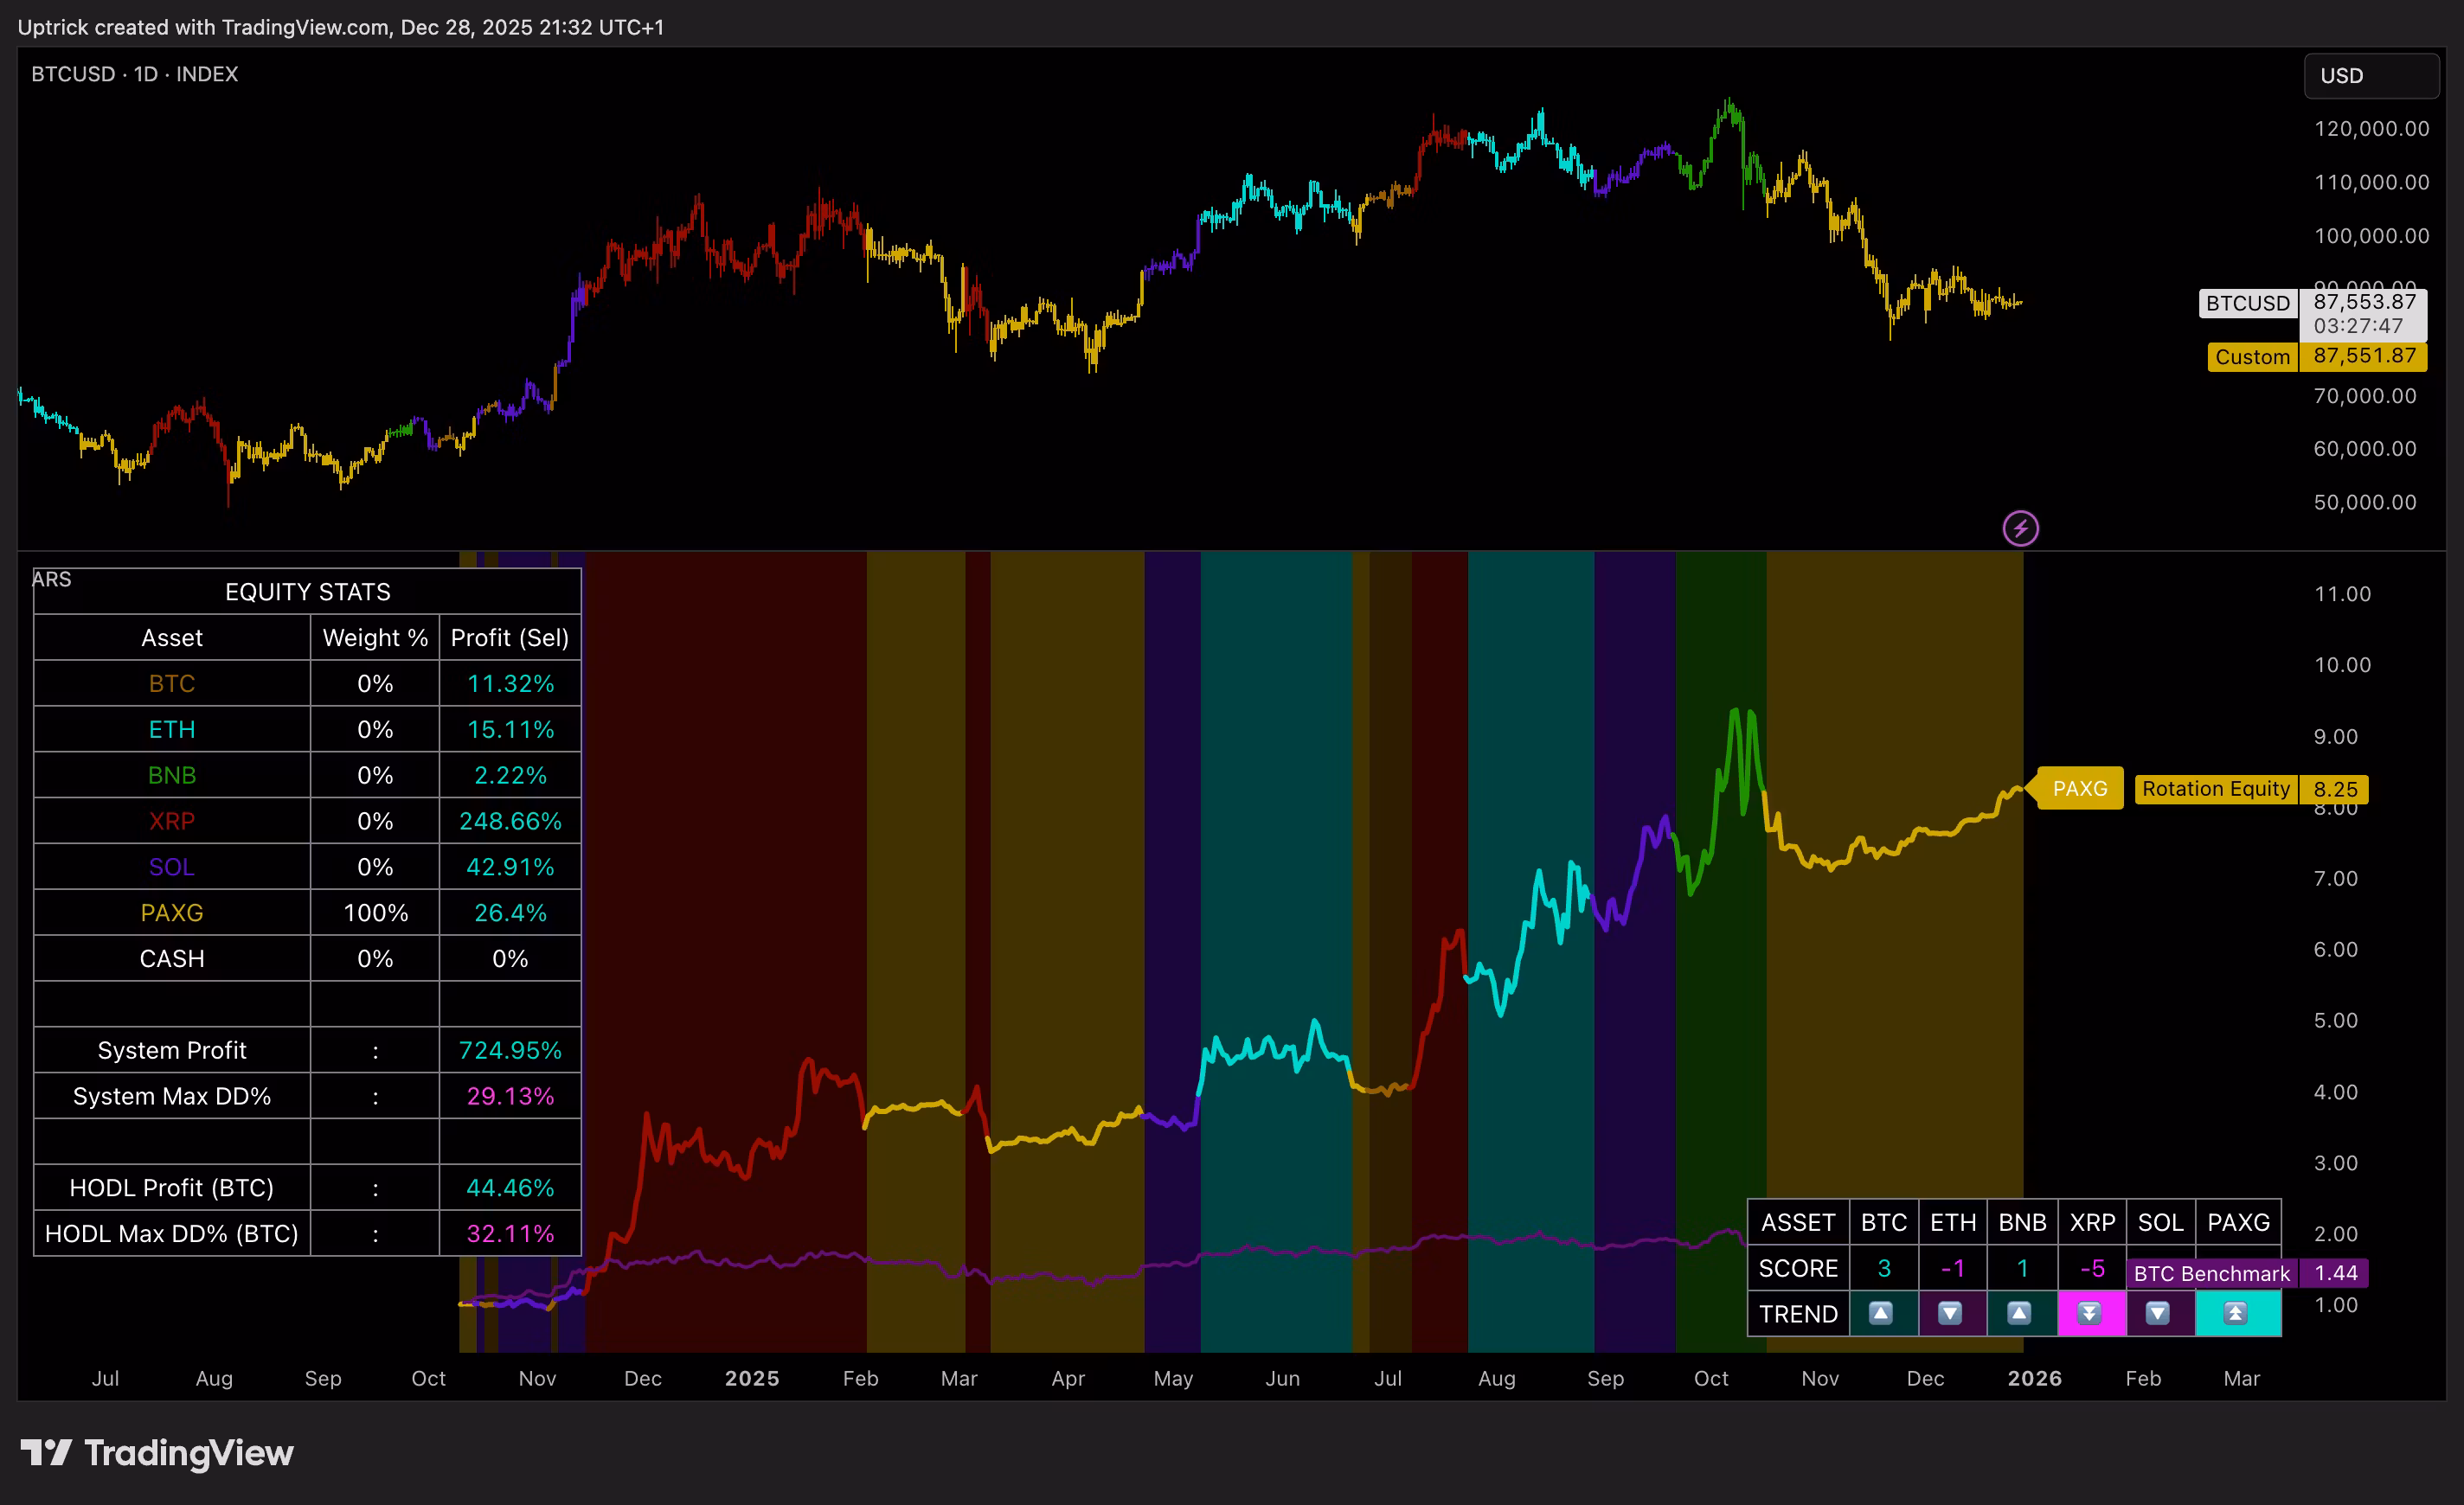
Task: Click the BTC trend up-arrow icon
Action: click(1881, 1313)
